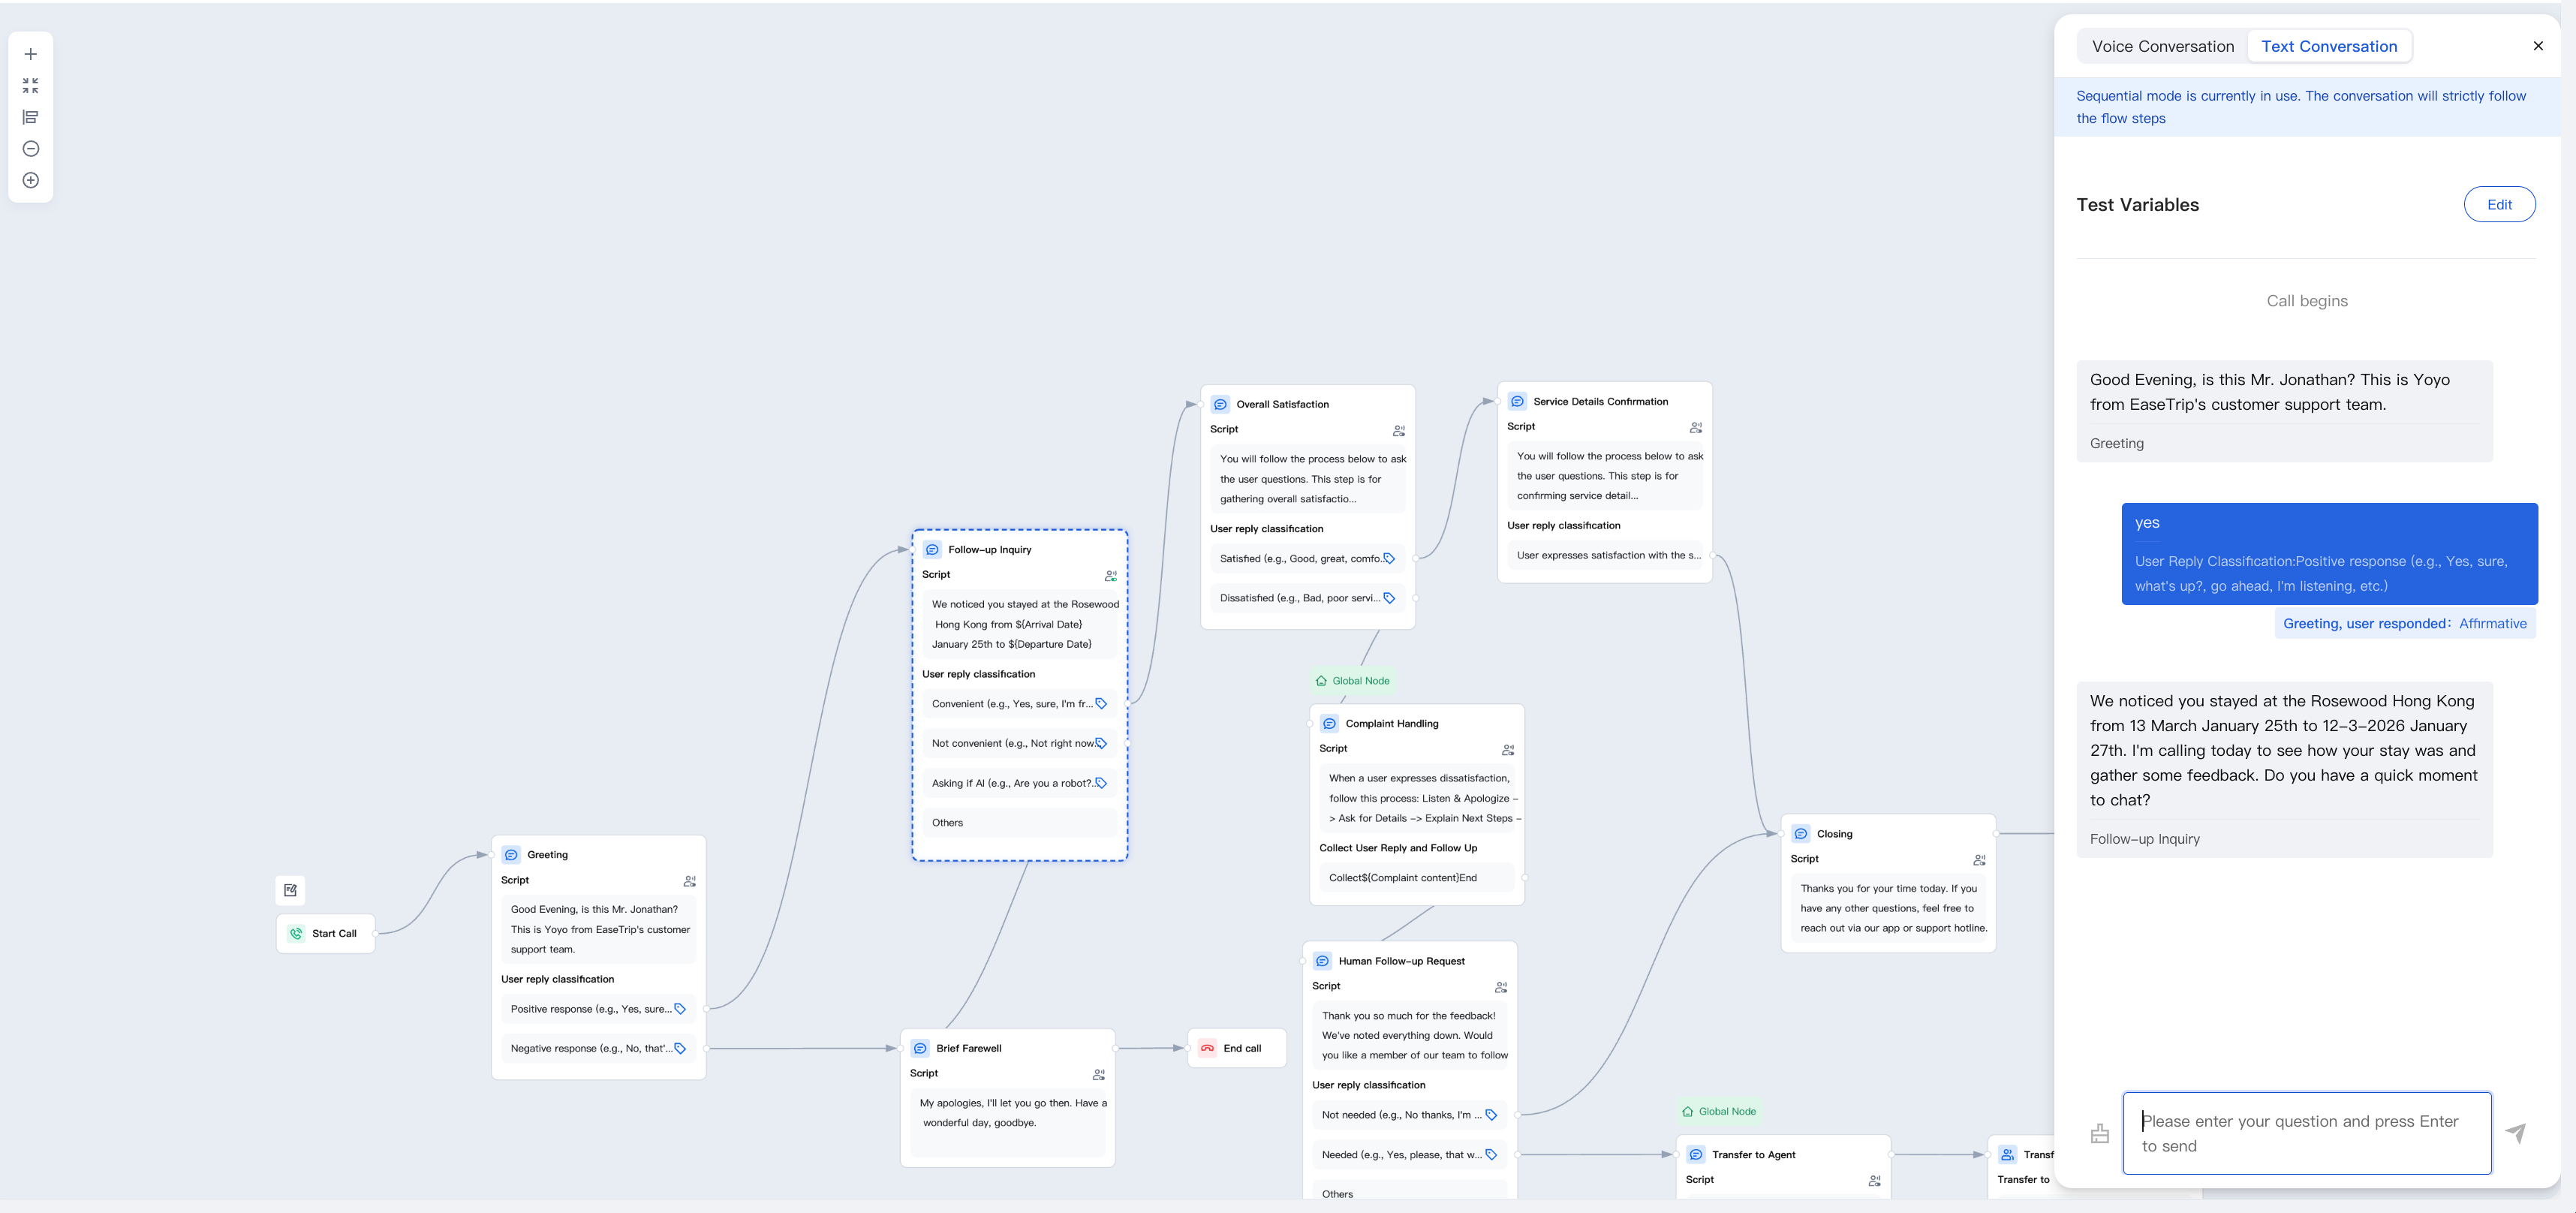Click the tag icon on the Convenient row
Image resolution: width=2576 pixels, height=1213 pixels.
1101,704
